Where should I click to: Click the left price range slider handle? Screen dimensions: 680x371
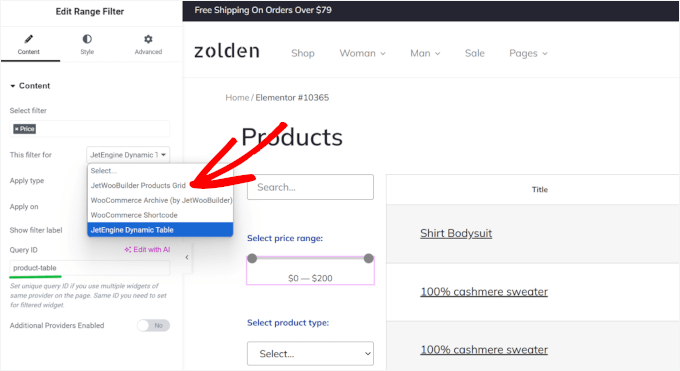tap(252, 259)
